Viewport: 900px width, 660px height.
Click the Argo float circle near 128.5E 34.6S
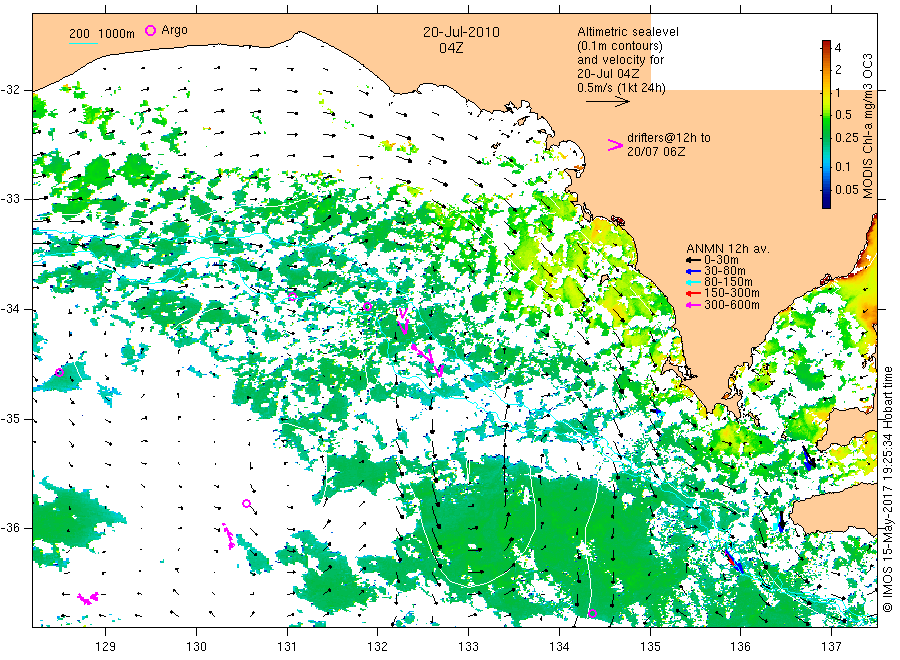[59, 372]
